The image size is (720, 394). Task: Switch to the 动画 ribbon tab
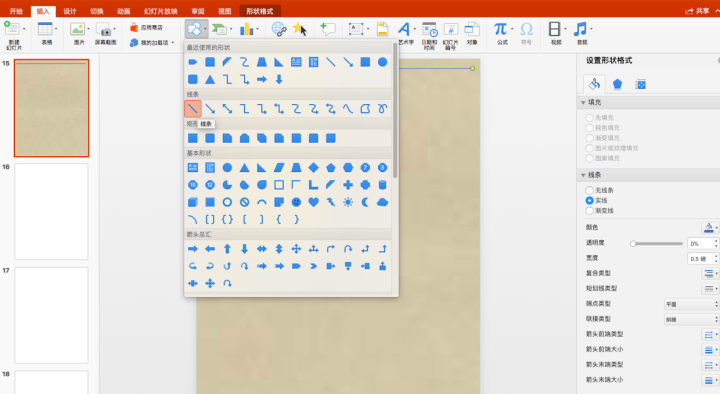tap(123, 11)
